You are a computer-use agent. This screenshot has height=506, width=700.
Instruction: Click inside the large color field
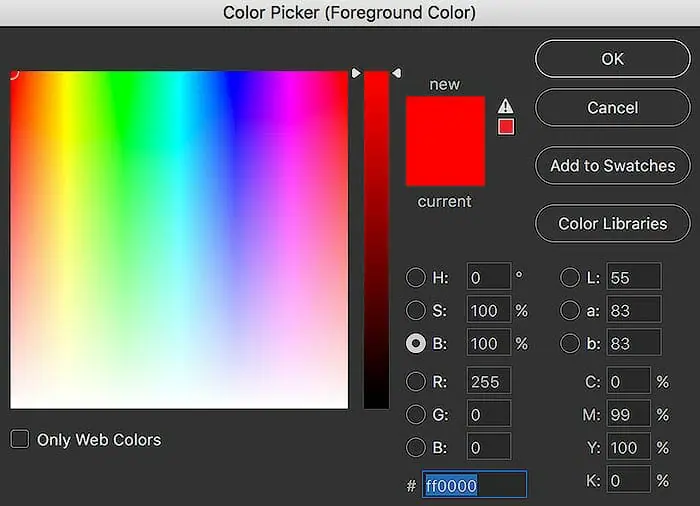[179, 240]
